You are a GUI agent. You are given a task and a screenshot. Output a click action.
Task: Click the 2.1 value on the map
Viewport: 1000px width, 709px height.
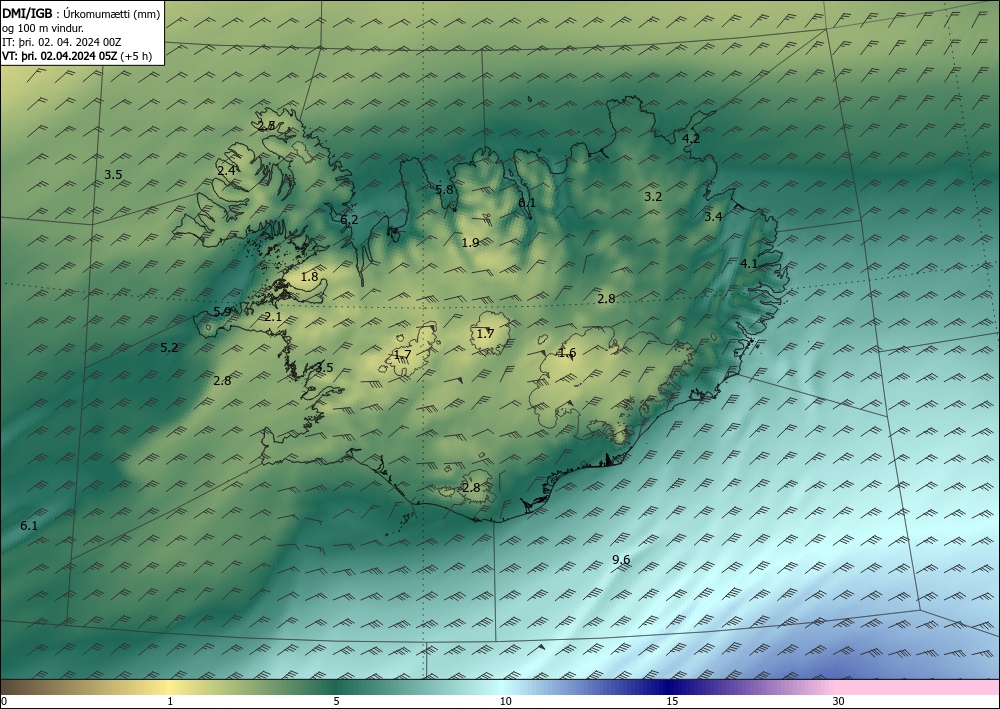point(273,316)
